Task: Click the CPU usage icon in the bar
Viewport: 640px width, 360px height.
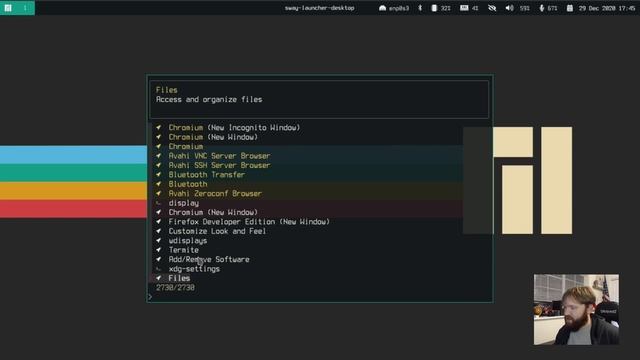Action: (434, 8)
